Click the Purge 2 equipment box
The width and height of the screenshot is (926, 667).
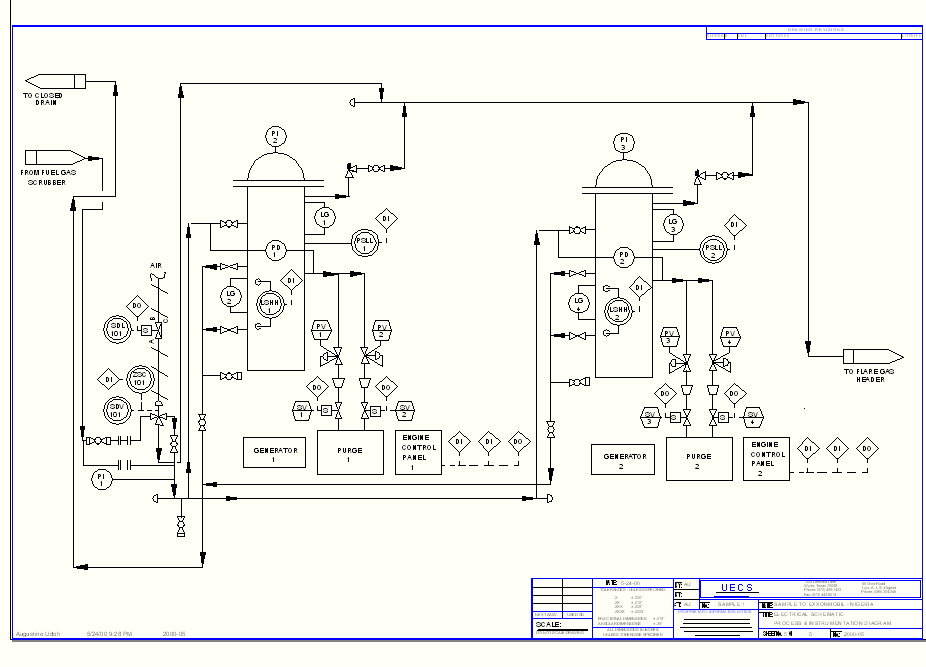[x=699, y=459]
